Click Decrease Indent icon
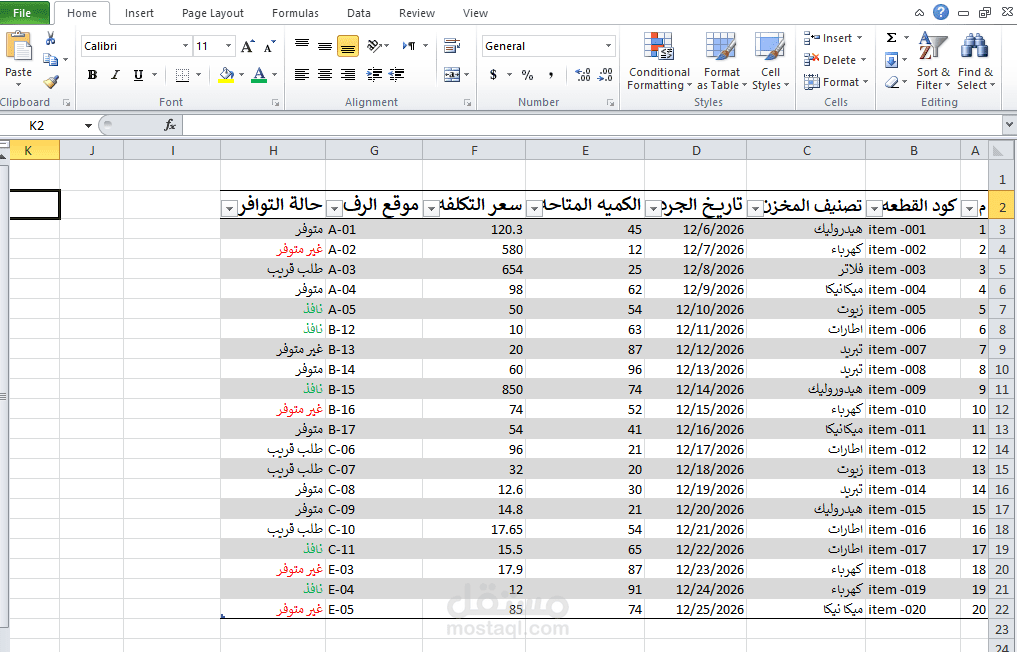 374,75
